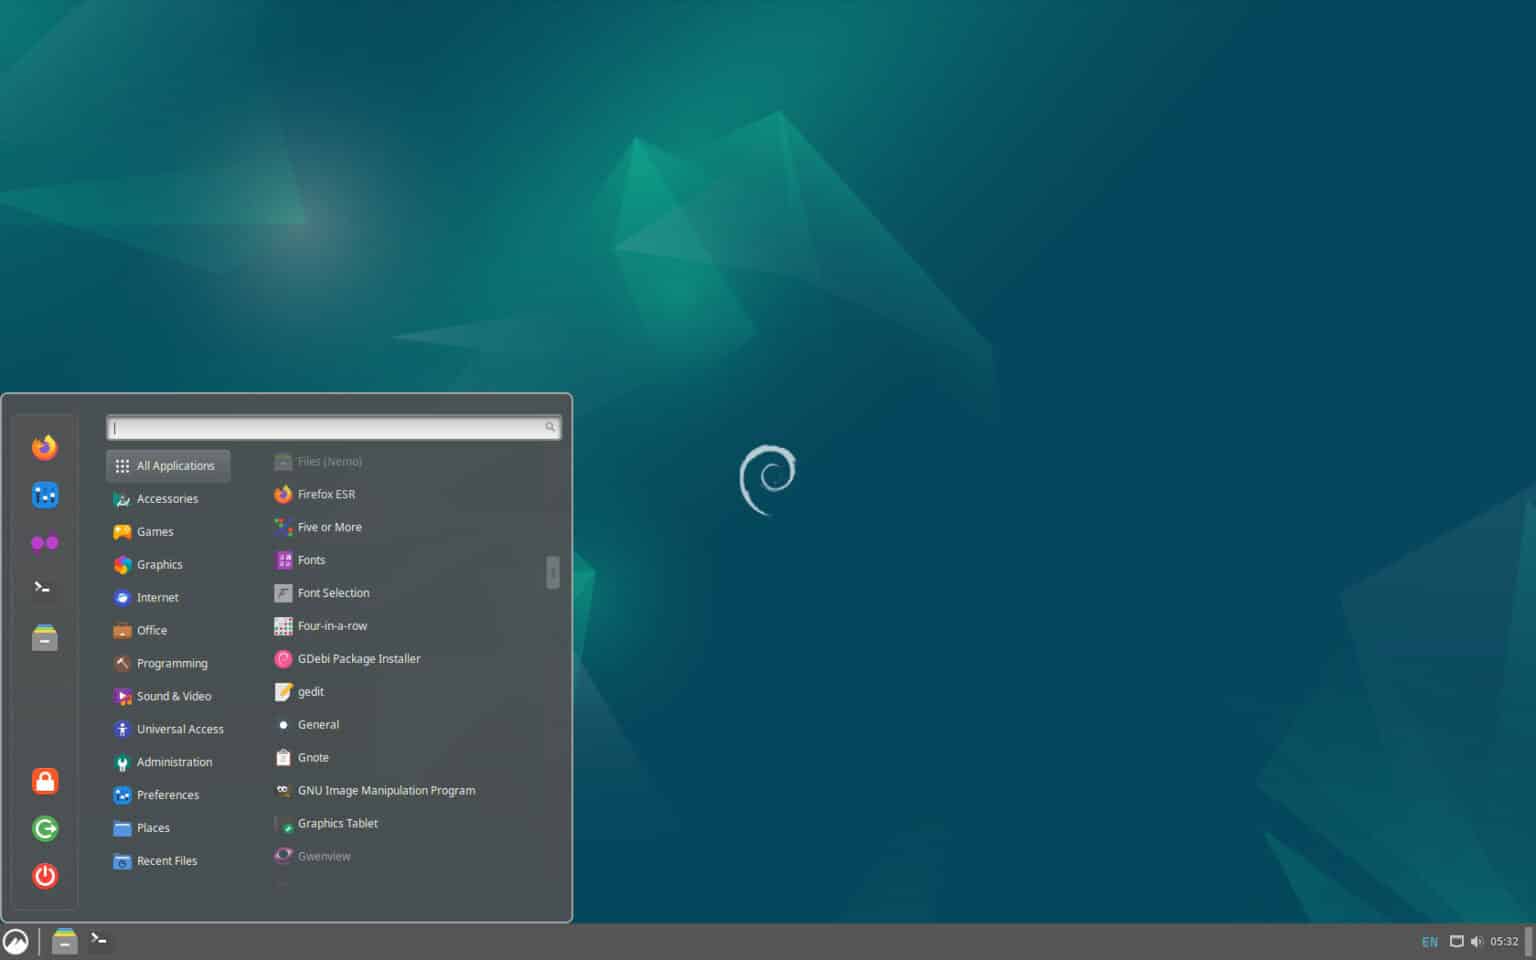Open the terminal from the taskbar
1536x960 pixels.
[99, 941]
